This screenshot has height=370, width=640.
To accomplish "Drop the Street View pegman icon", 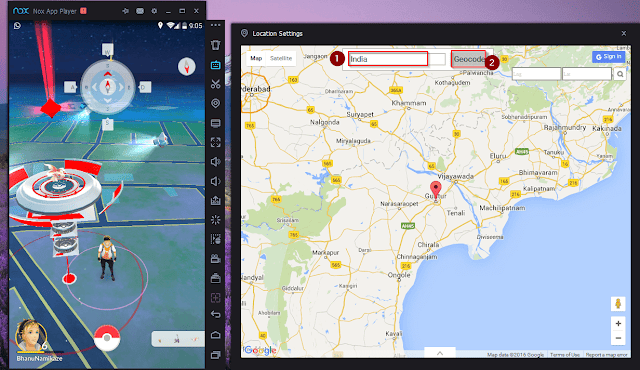I will pyautogui.click(x=618, y=304).
